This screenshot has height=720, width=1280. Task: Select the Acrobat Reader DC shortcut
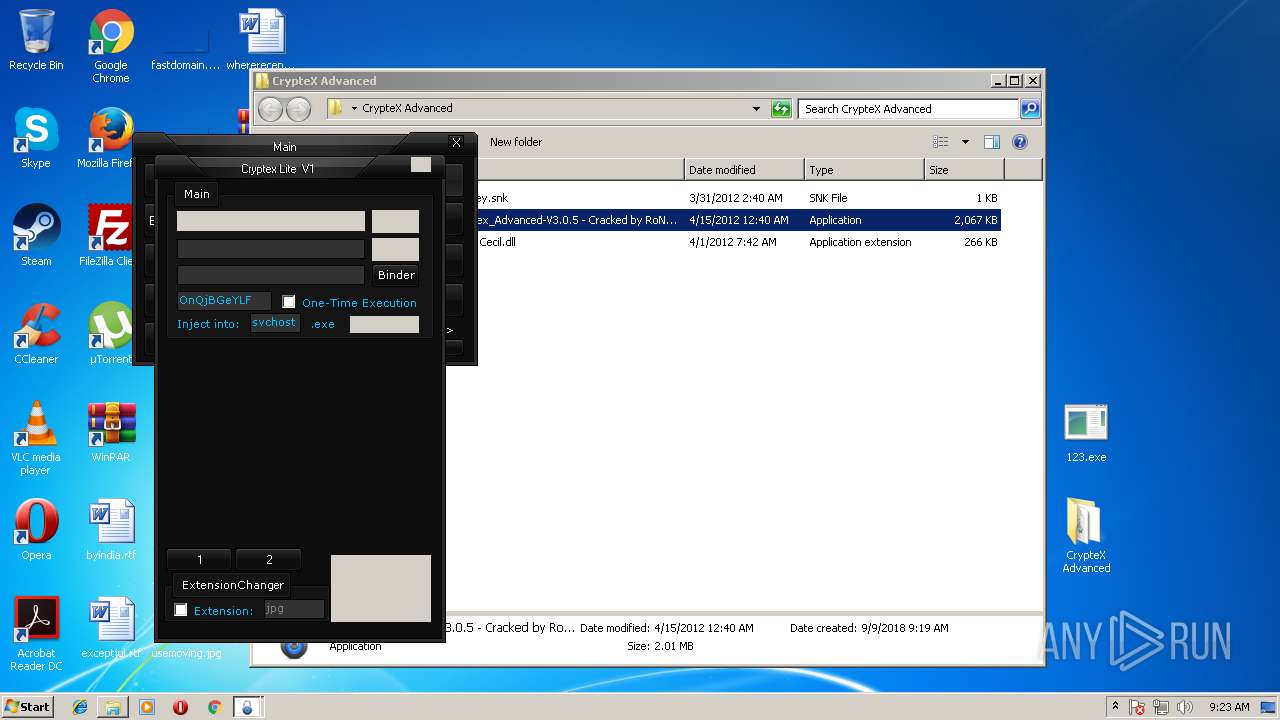[36, 634]
